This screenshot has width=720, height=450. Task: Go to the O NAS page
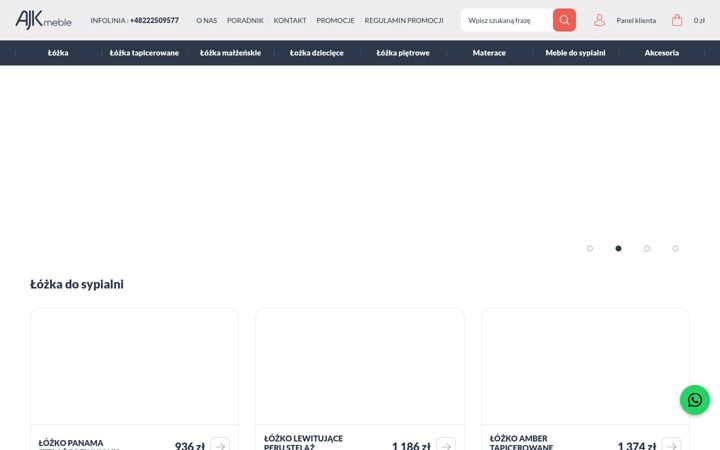click(207, 20)
